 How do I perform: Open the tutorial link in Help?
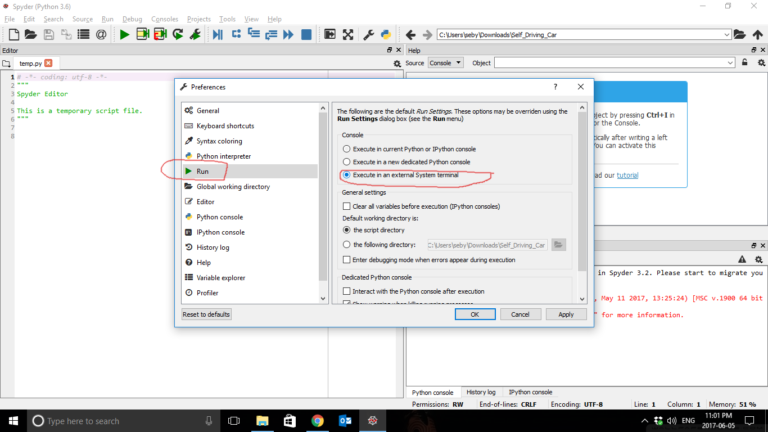point(627,175)
